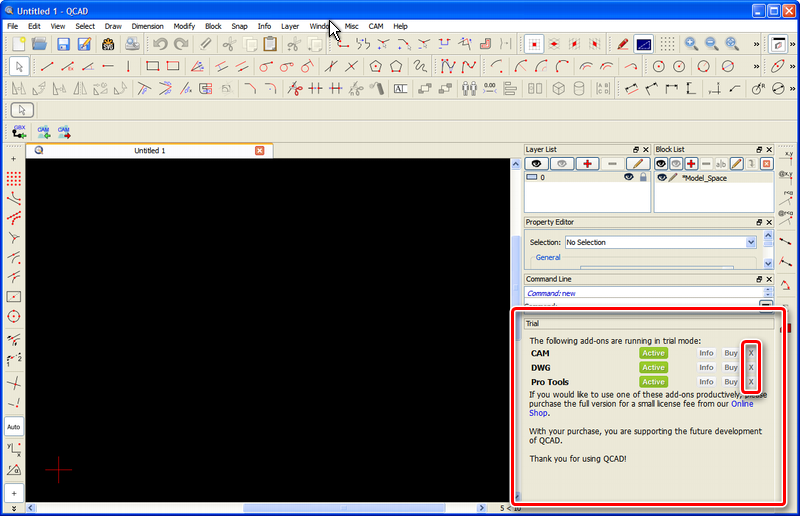Select the polygon (pentagon) drawing tool

pyautogui.click(x=376, y=66)
